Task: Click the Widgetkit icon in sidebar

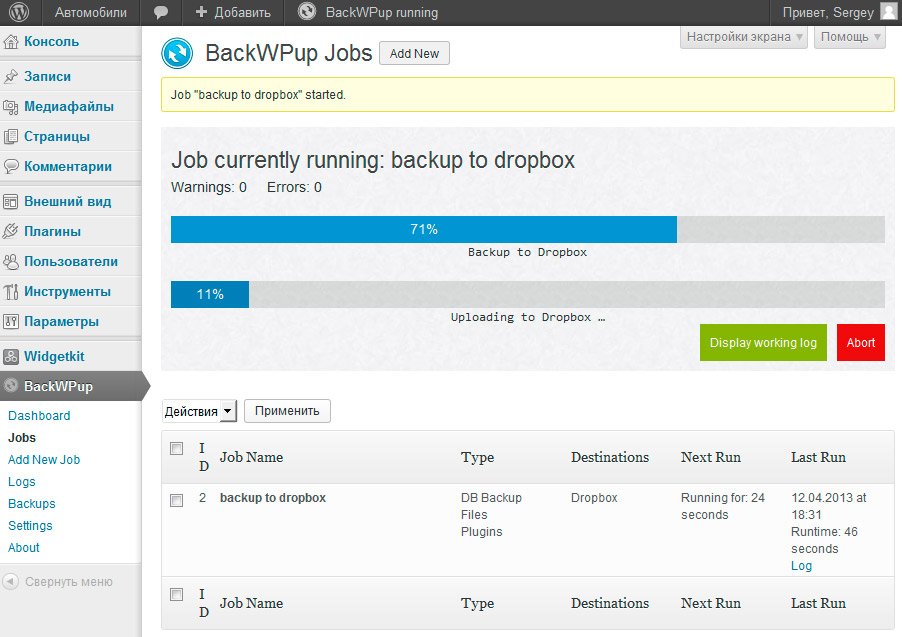Action: click(x=11, y=357)
